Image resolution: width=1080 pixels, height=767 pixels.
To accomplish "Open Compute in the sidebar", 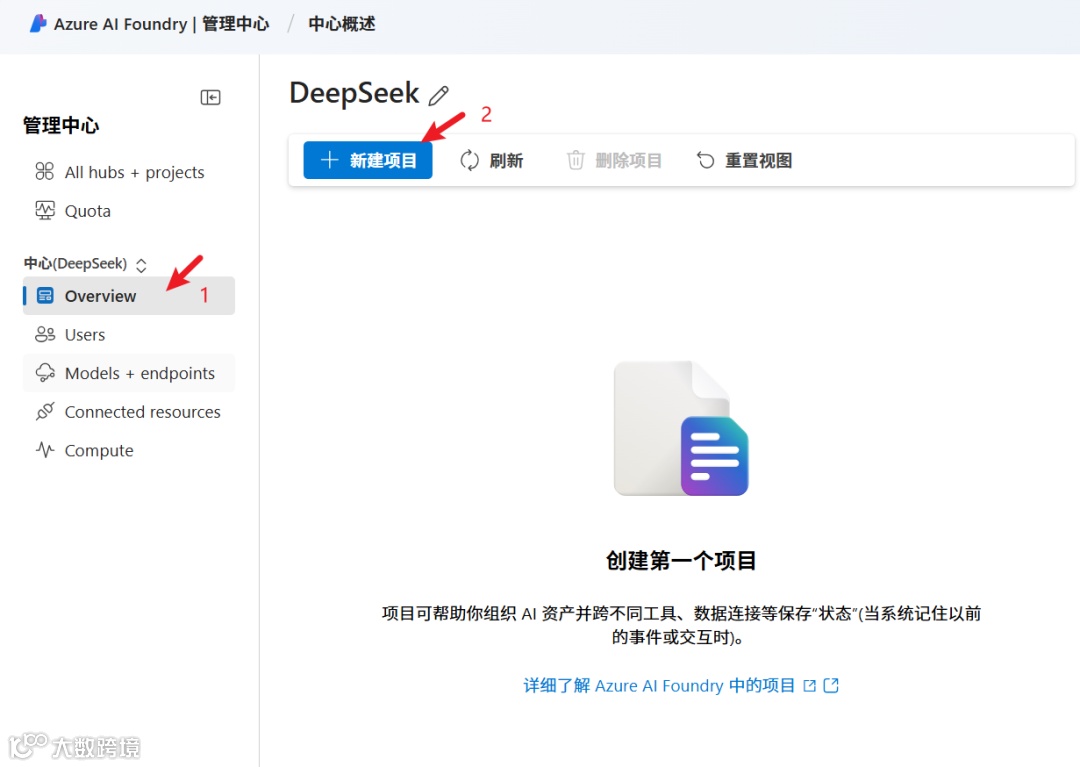I will coord(129,450).
